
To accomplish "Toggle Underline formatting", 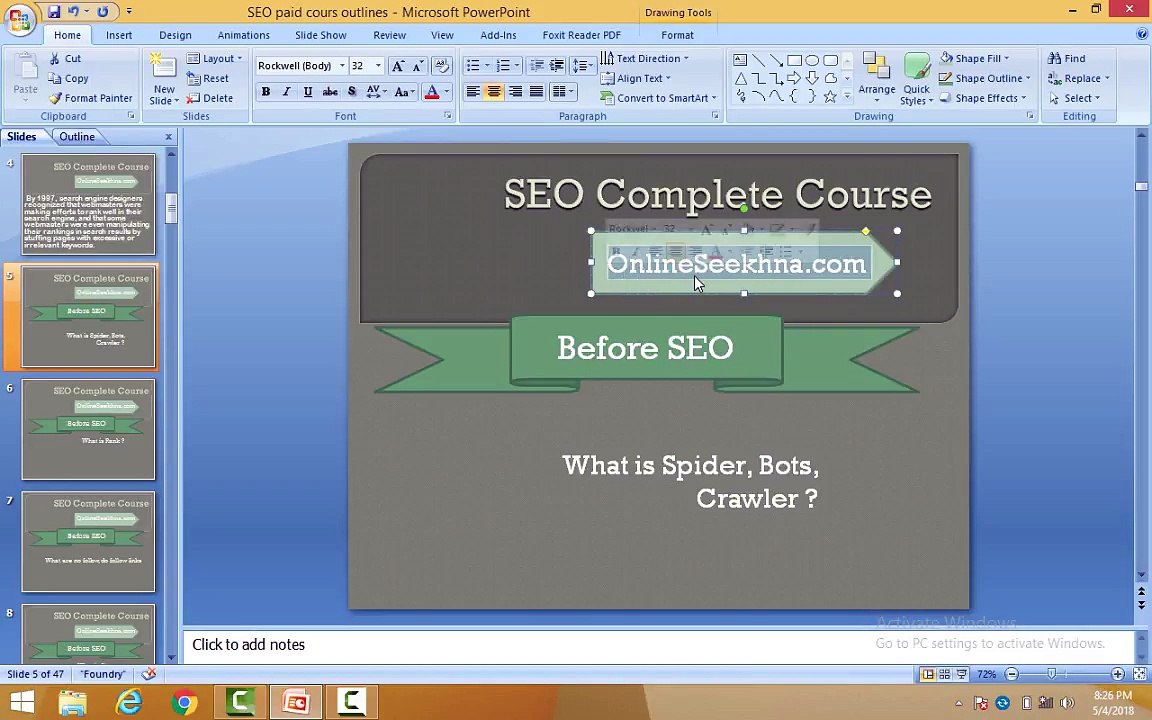I will [308, 91].
